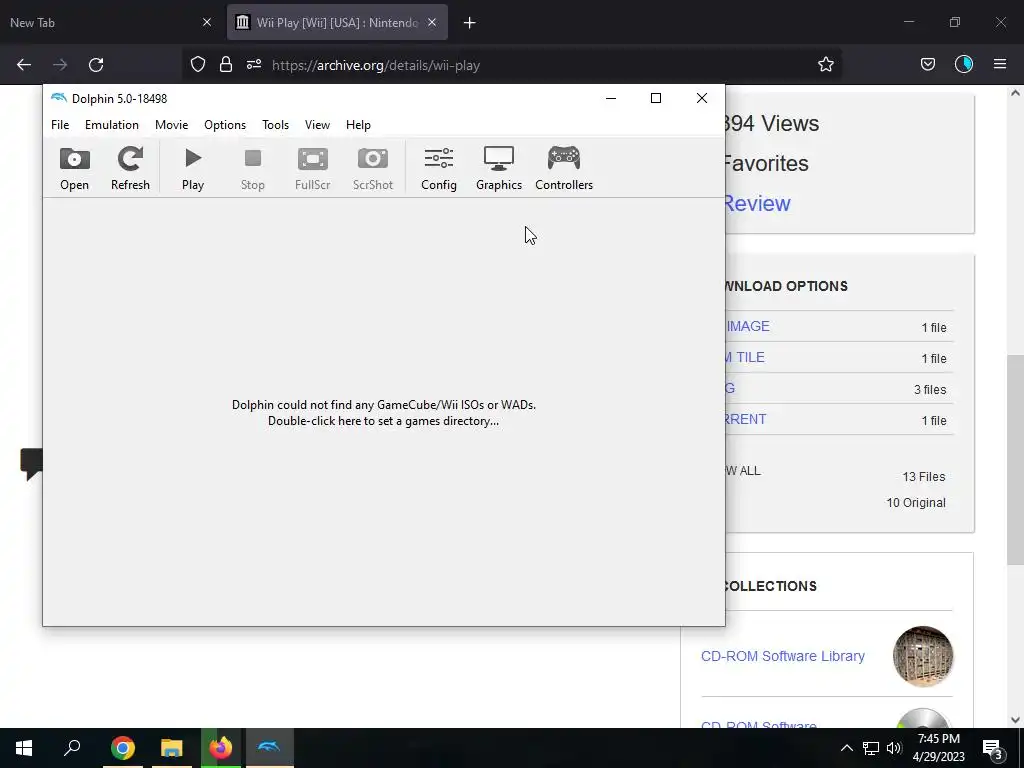Click the '13 Files' text
This screenshot has width=1024, height=768.
click(x=923, y=477)
